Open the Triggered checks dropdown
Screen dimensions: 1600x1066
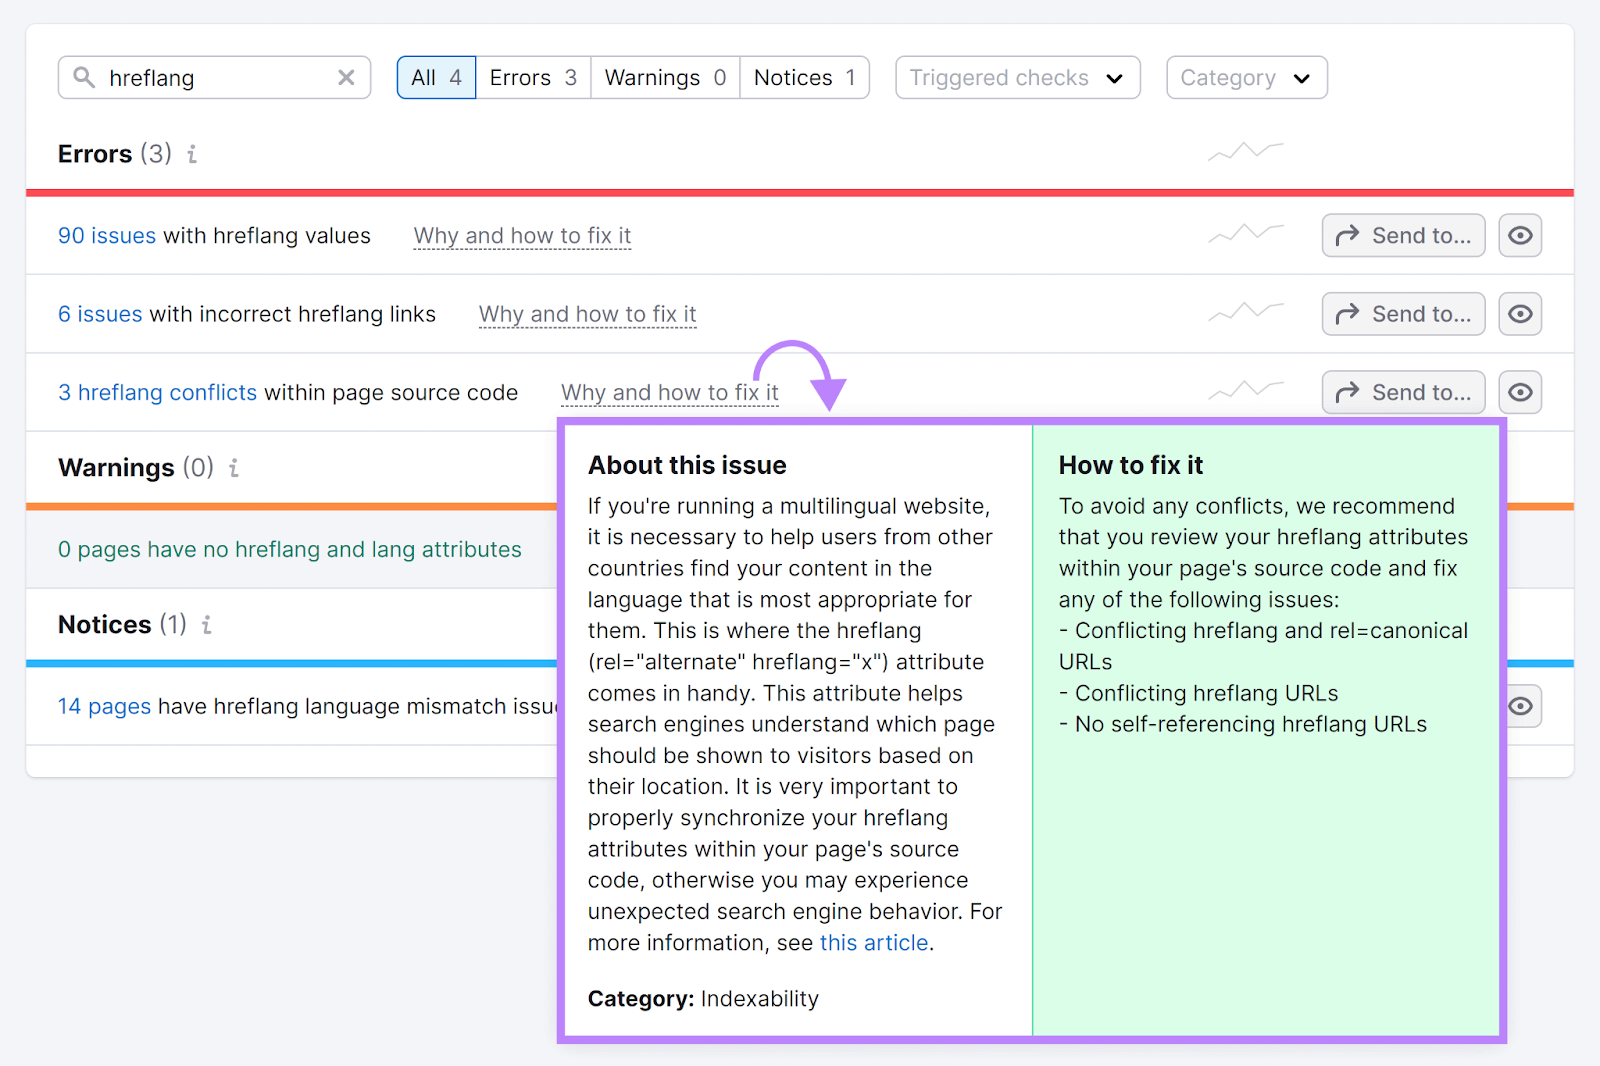pos(1016,77)
